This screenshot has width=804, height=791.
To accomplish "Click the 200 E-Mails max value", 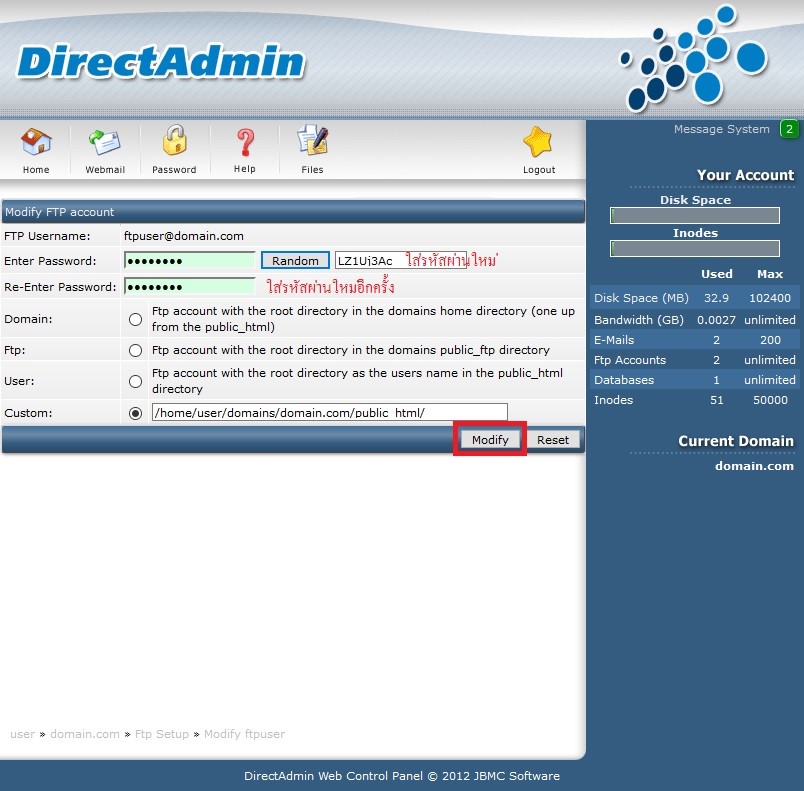I will pos(770,340).
